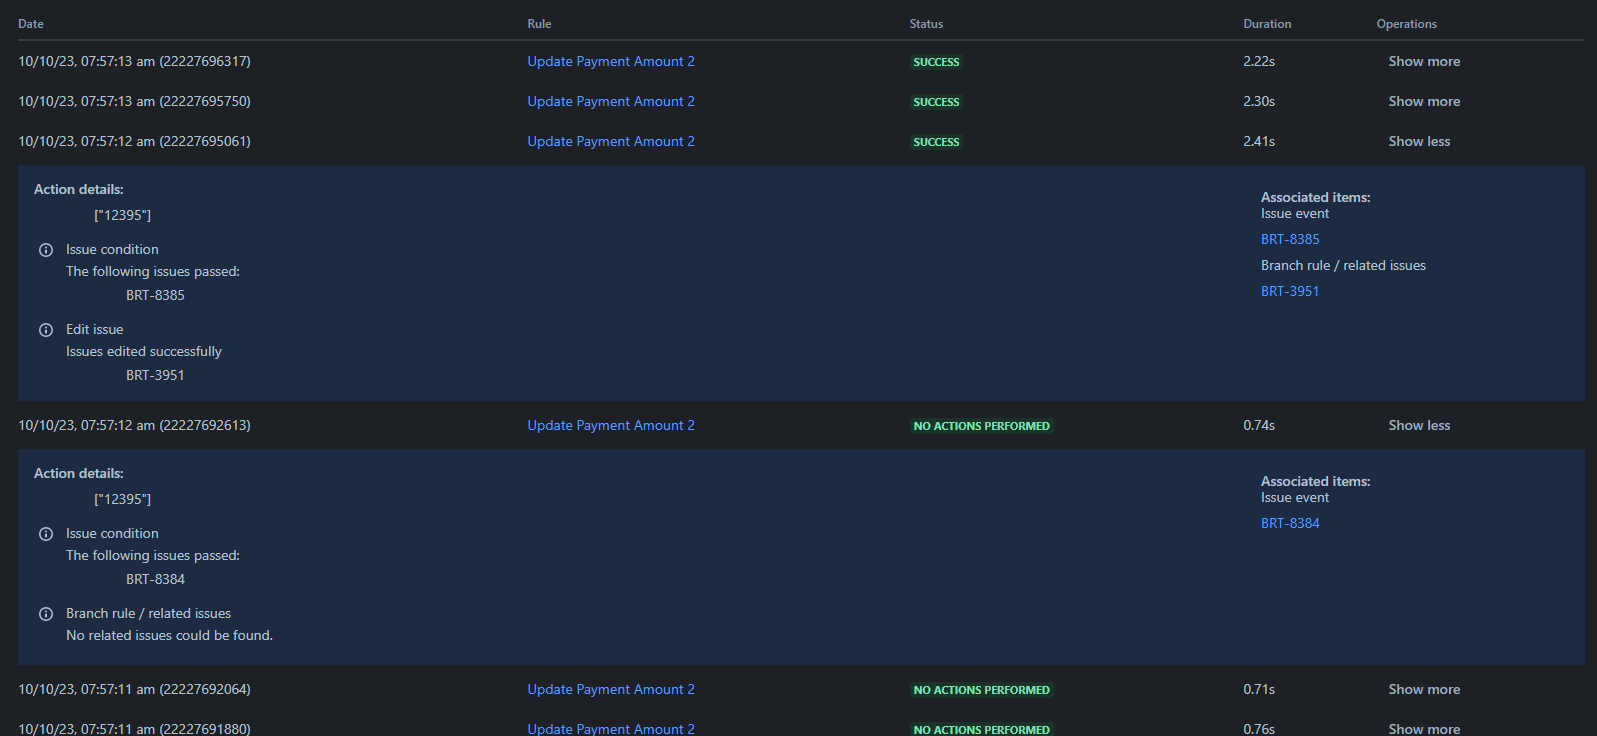Open BRT-8385 associated issue link
This screenshot has height=736, width=1597.
[x=1290, y=239]
